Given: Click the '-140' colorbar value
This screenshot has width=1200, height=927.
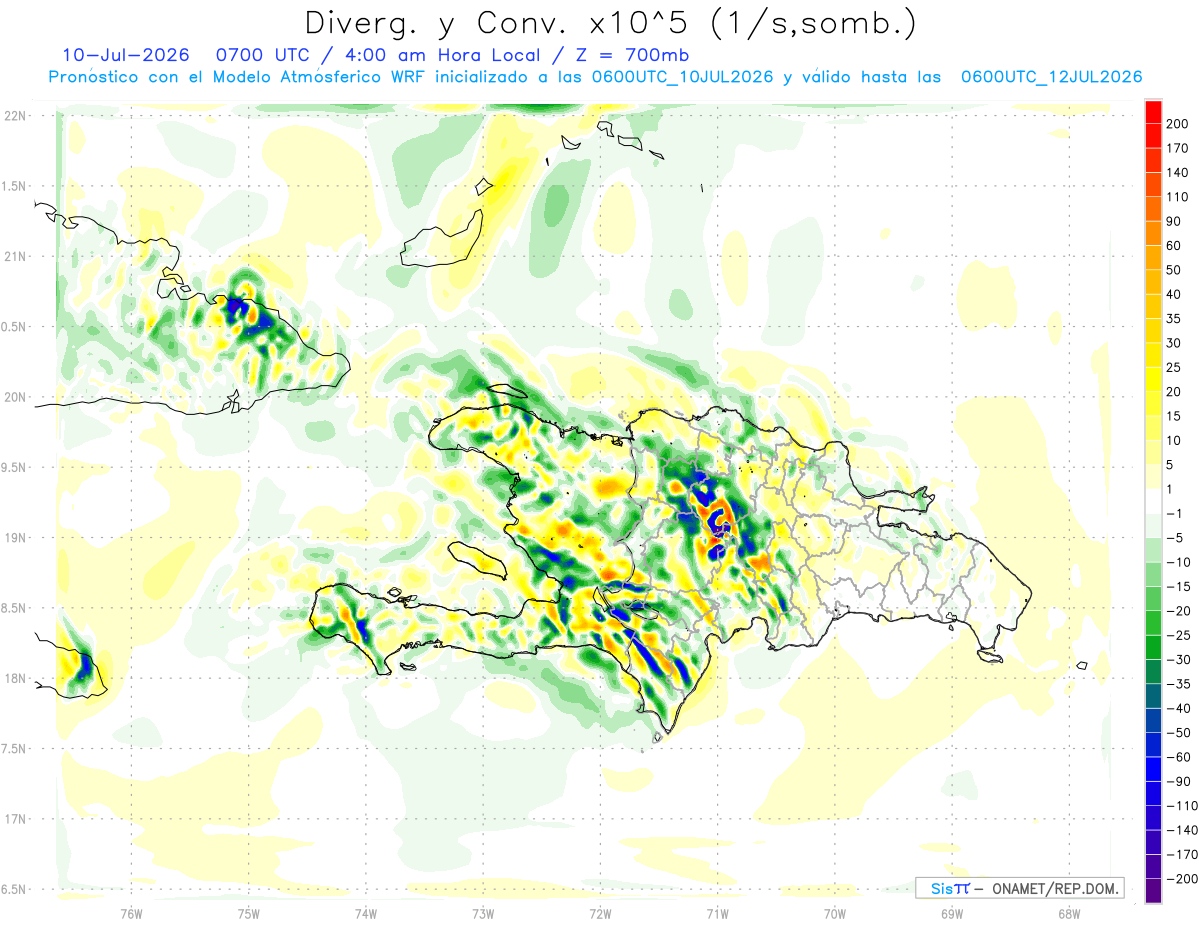Looking at the screenshot, I should [1182, 830].
